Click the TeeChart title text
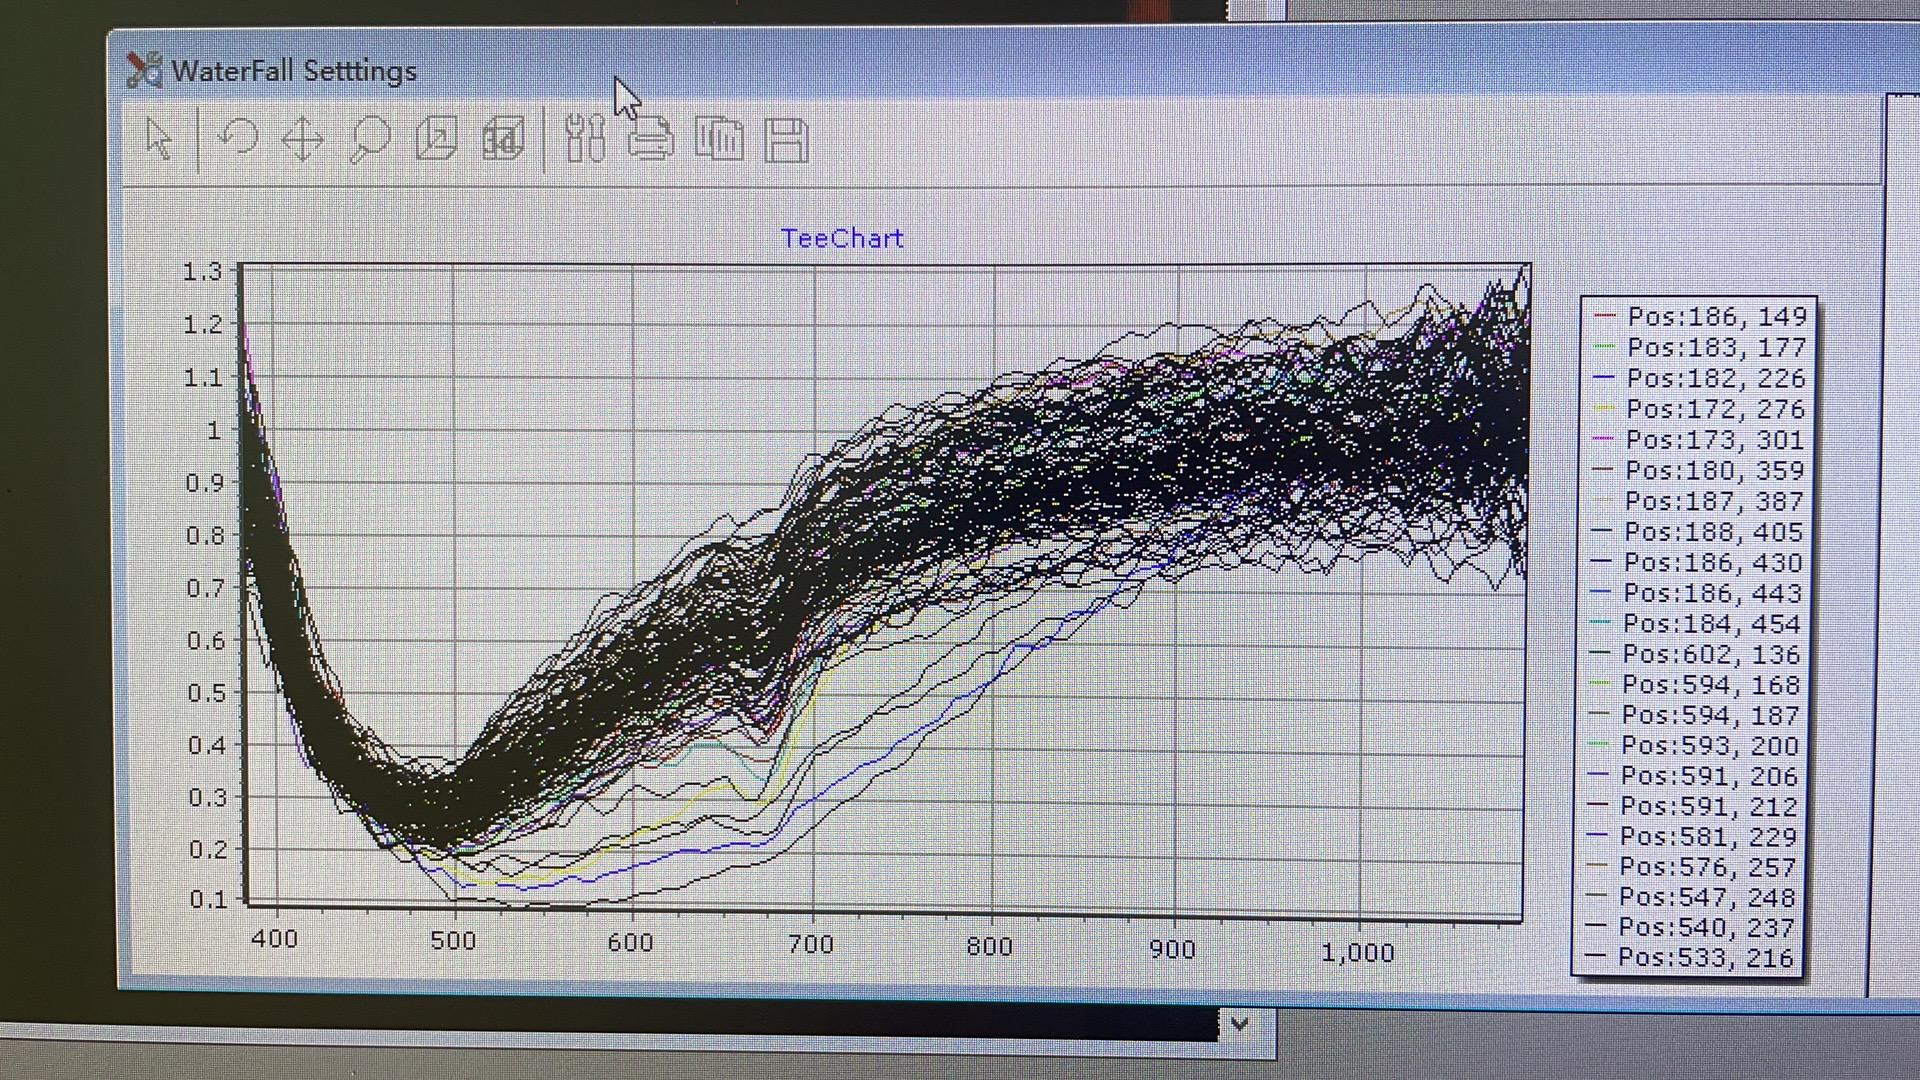Viewport: 1920px width, 1080px height. (x=842, y=238)
